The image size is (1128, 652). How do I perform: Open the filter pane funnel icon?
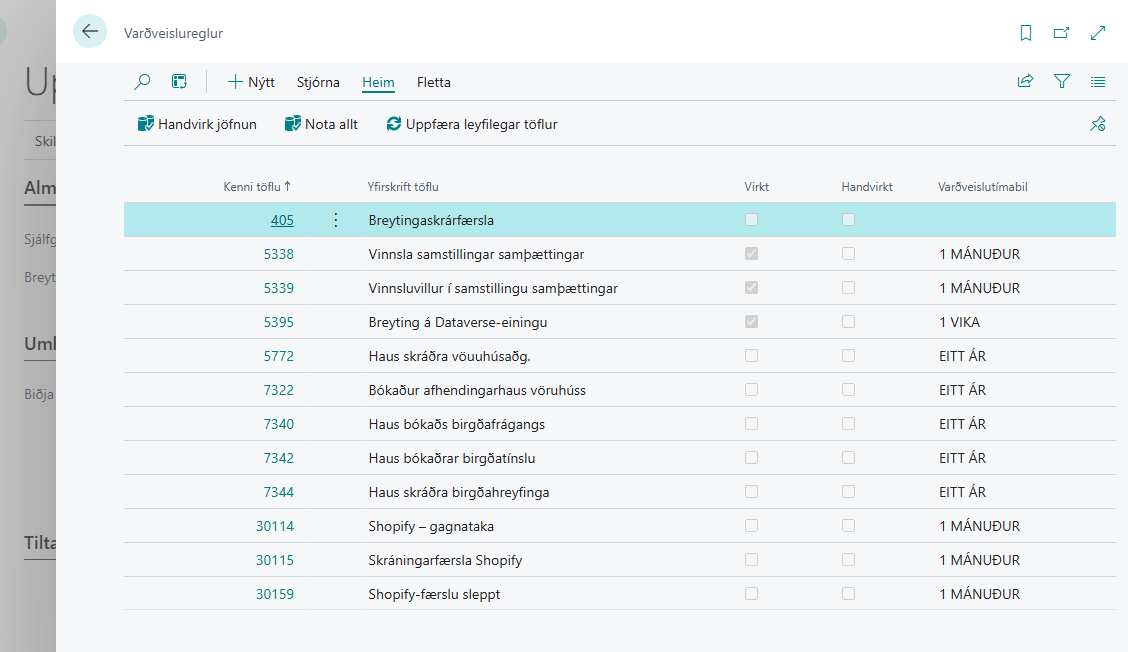pyautogui.click(x=1062, y=82)
